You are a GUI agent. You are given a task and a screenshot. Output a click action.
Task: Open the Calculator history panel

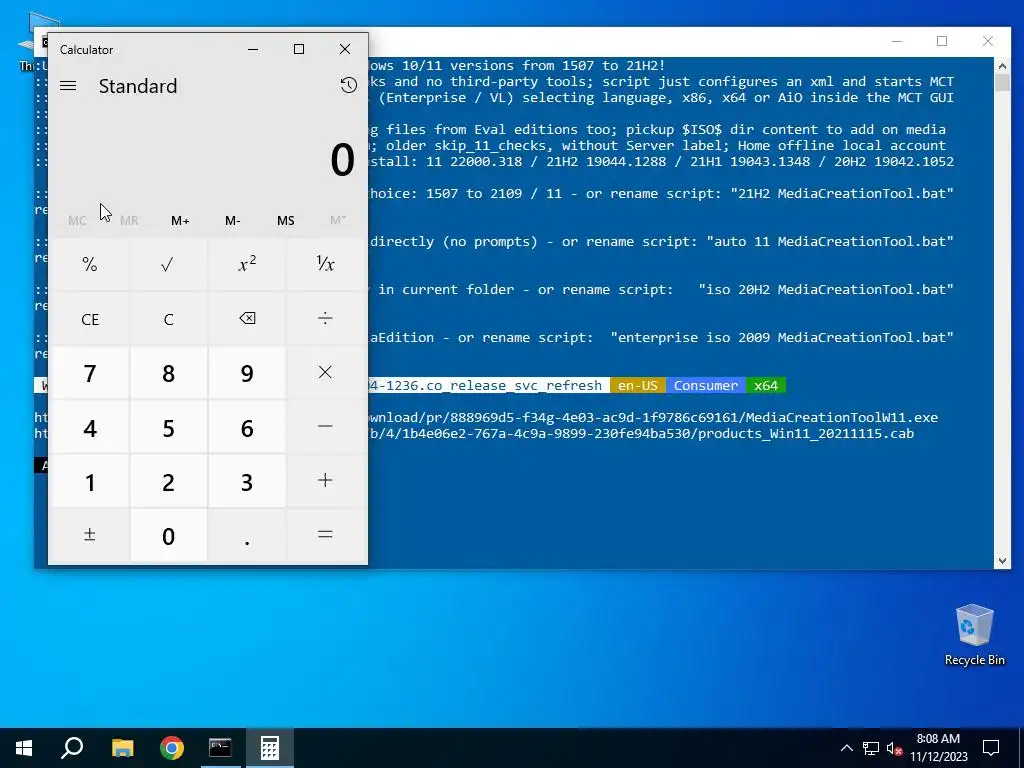click(x=349, y=85)
